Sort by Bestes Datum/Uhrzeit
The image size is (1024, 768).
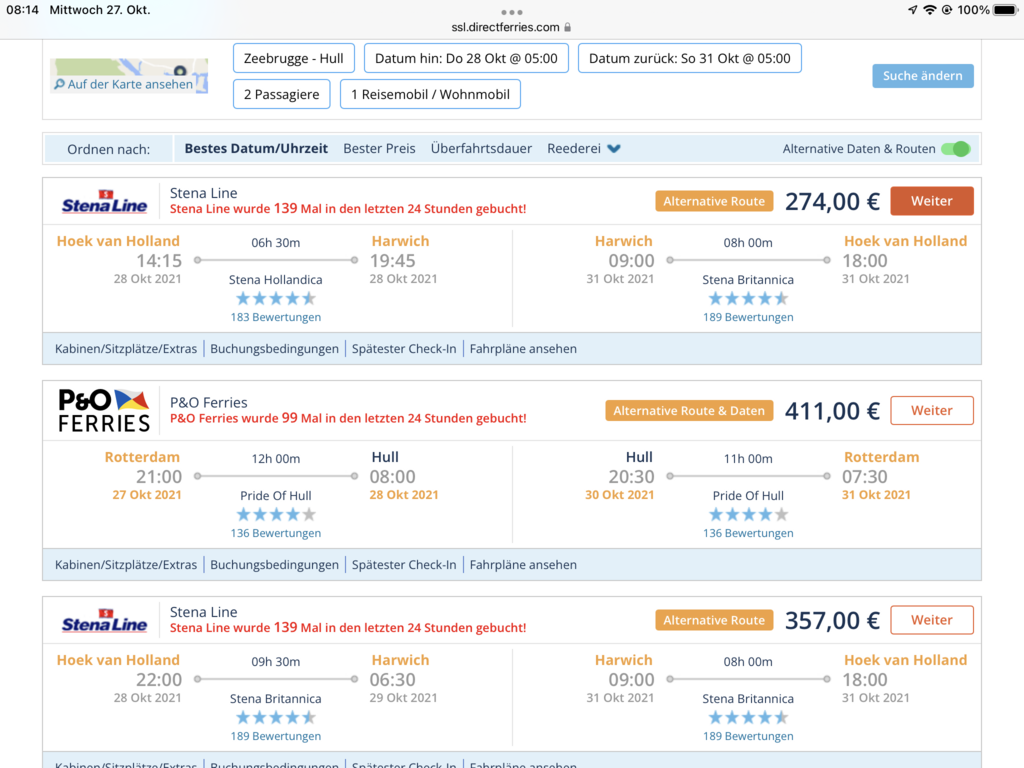256,148
